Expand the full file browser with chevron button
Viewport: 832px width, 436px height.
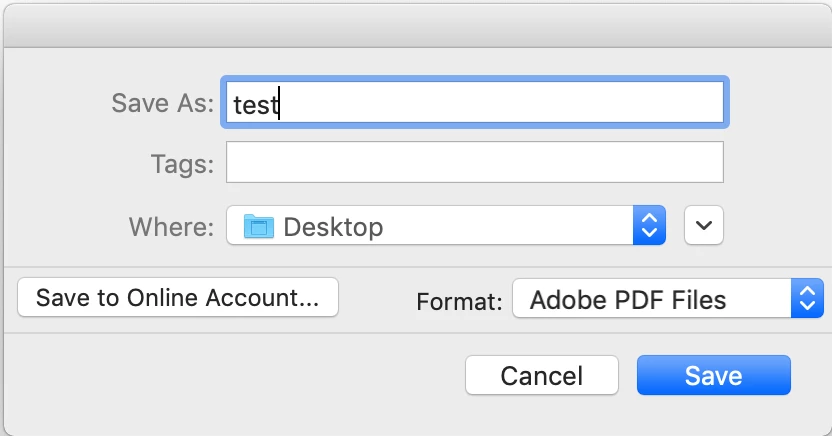click(703, 226)
